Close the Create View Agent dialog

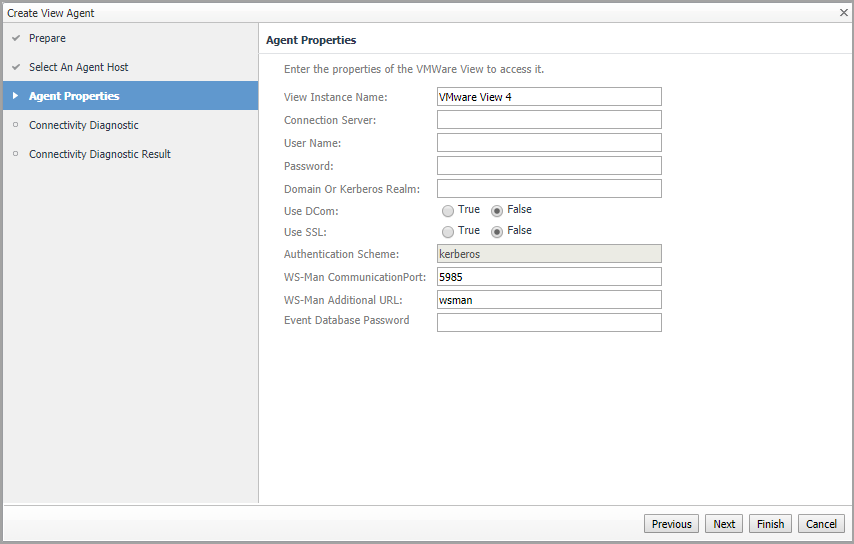tap(843, 13)
